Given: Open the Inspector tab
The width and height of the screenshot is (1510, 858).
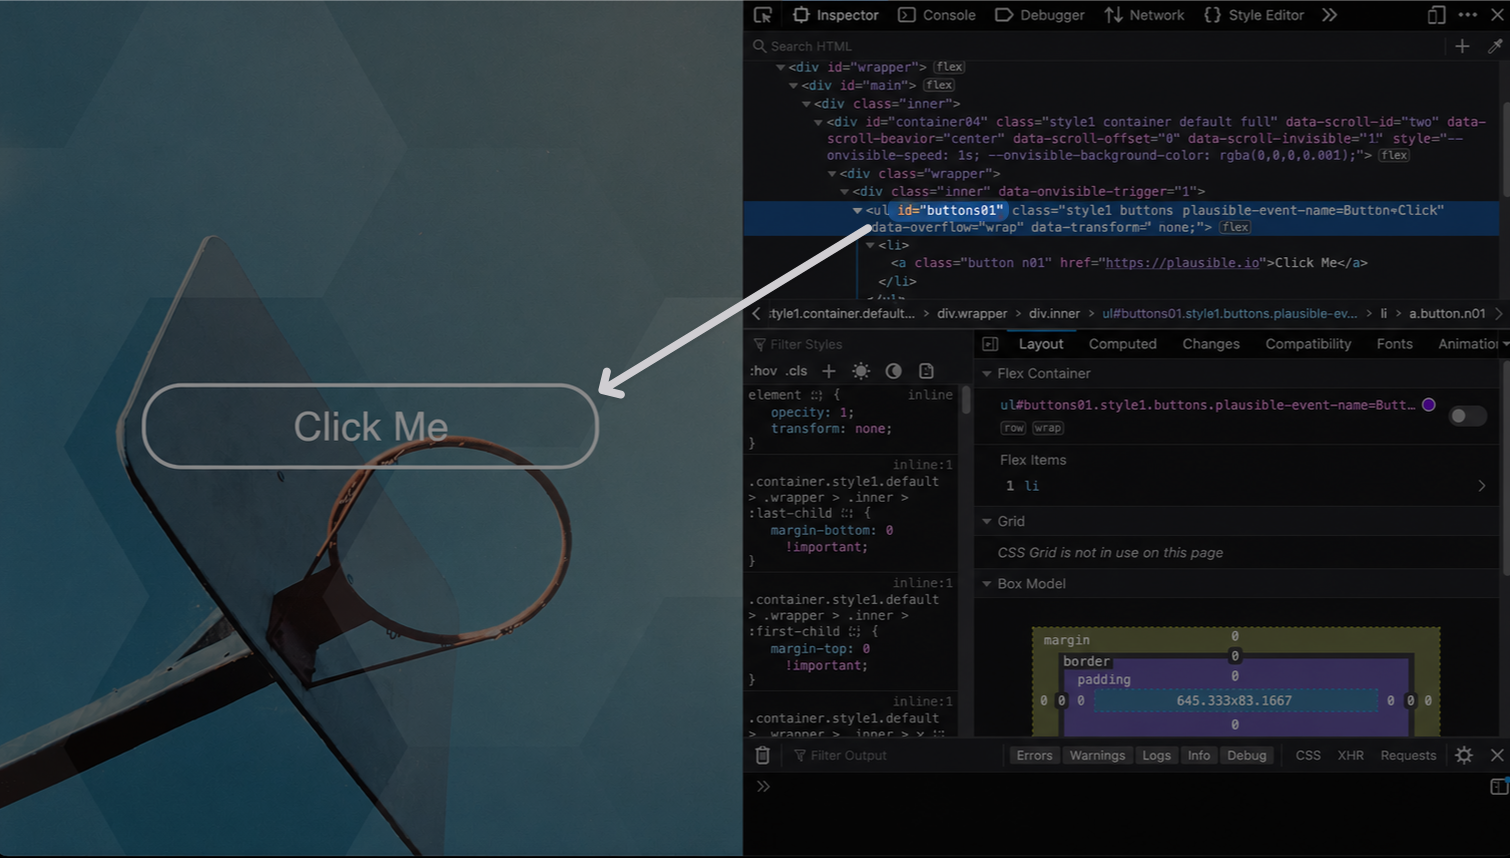Looking at the screenshot, I should (x=835, y=15).
